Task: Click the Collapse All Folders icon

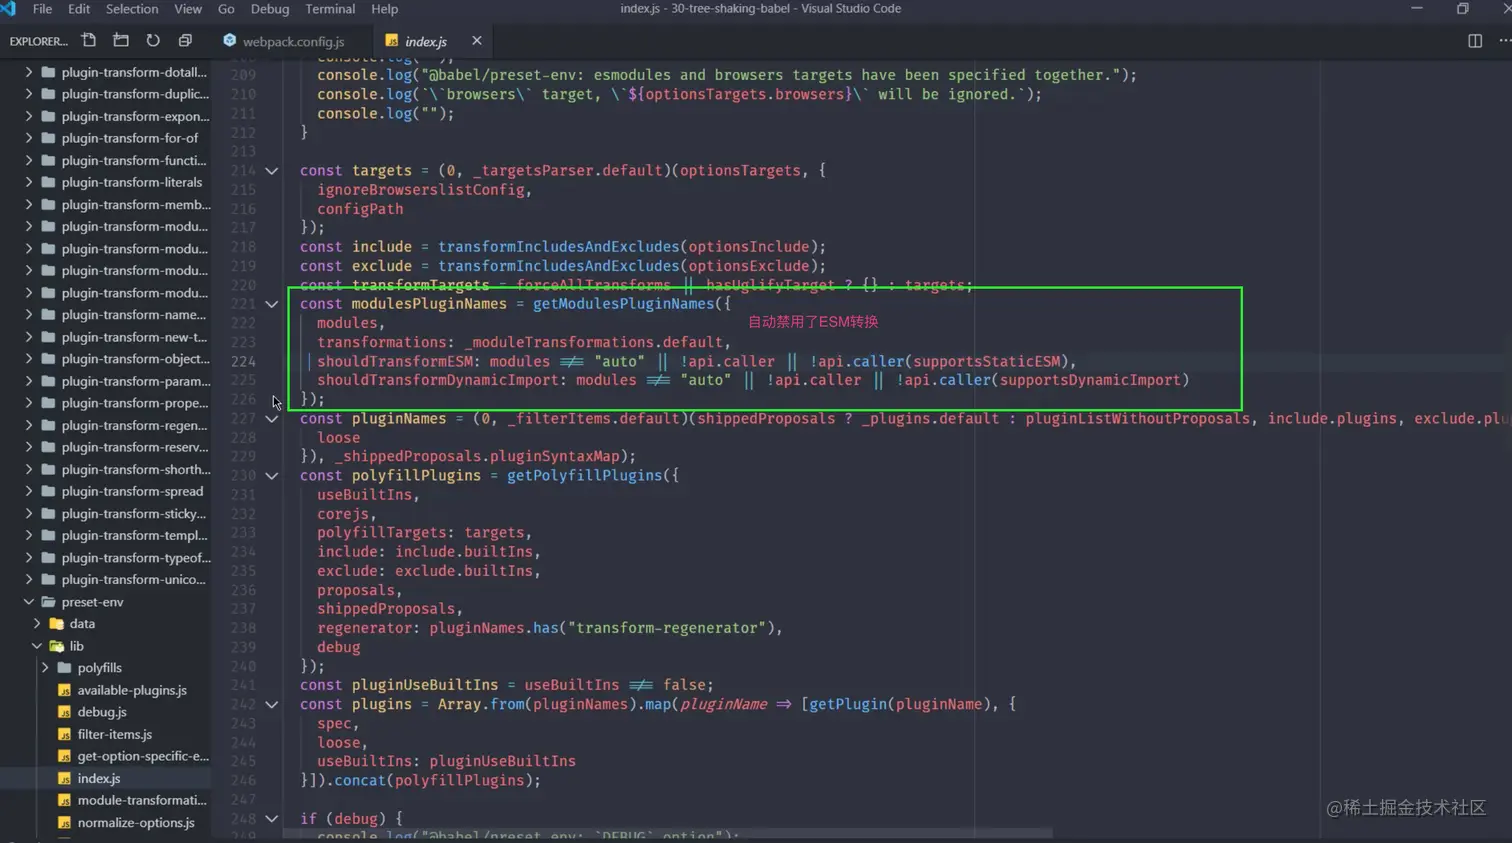Action: point(185,41)
